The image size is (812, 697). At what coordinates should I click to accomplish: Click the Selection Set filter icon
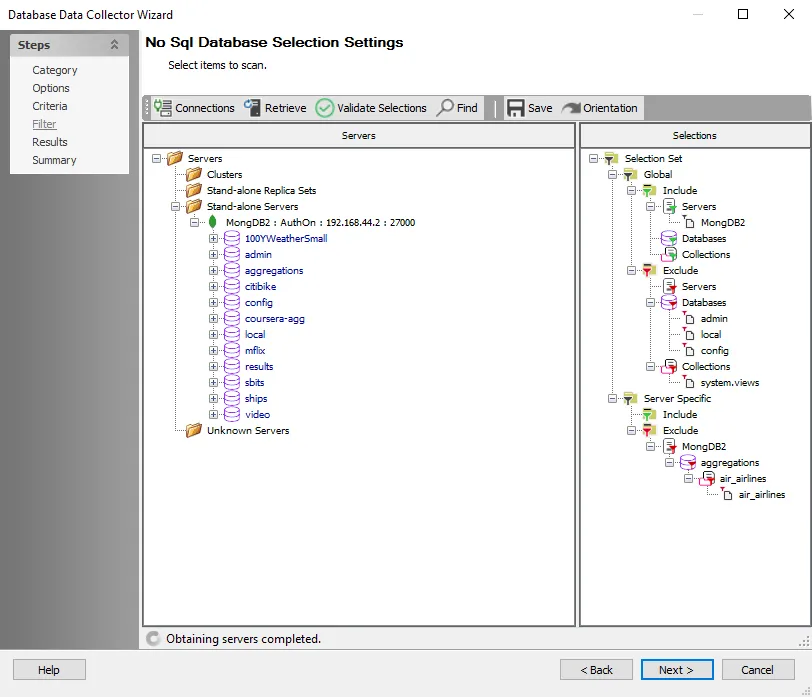pos(611,158)
